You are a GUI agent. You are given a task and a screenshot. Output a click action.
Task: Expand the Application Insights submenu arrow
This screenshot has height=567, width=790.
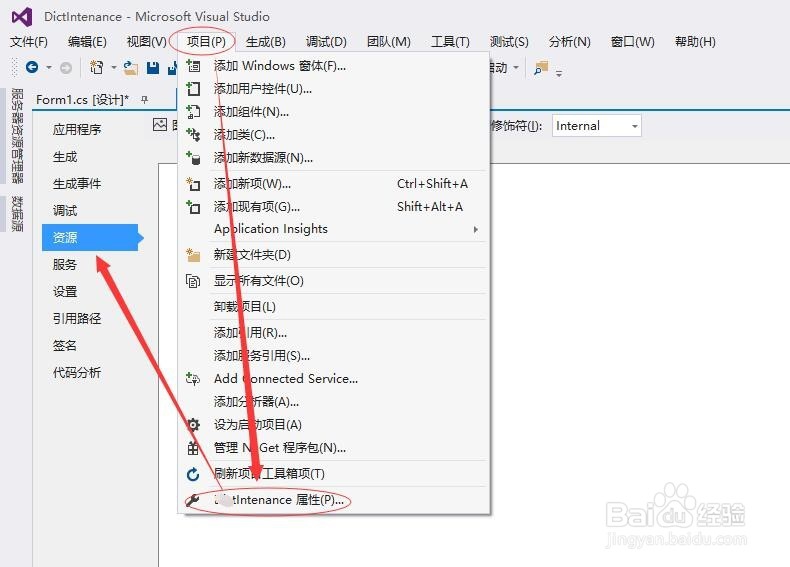pyautogui.click(x=476, y=229)
